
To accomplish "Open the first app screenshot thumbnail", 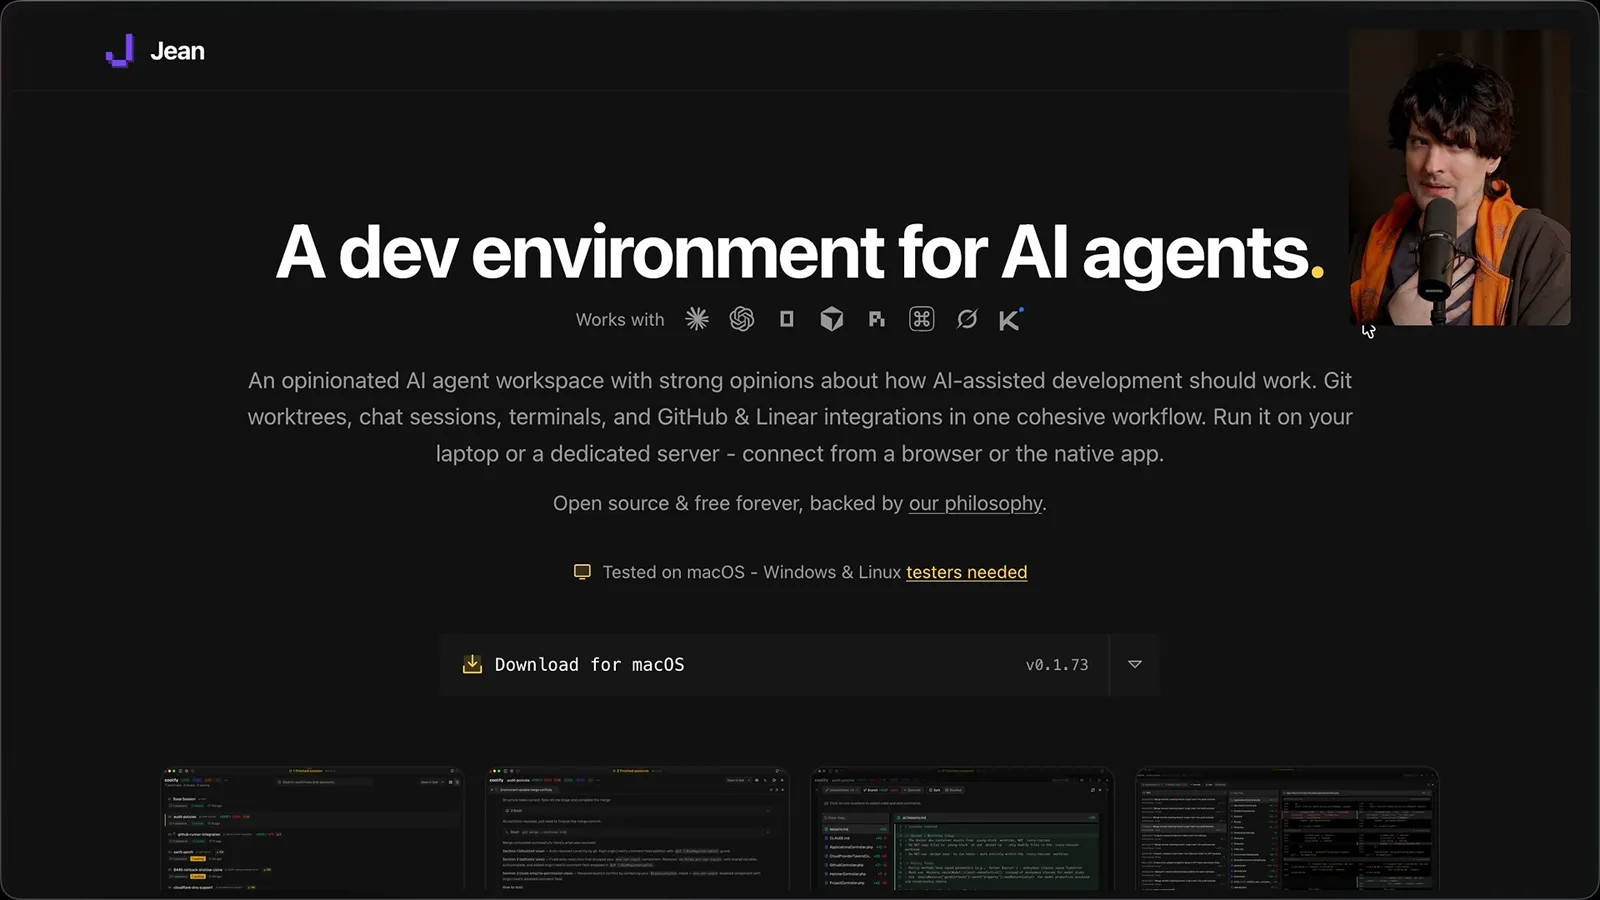I will (313, 828).
